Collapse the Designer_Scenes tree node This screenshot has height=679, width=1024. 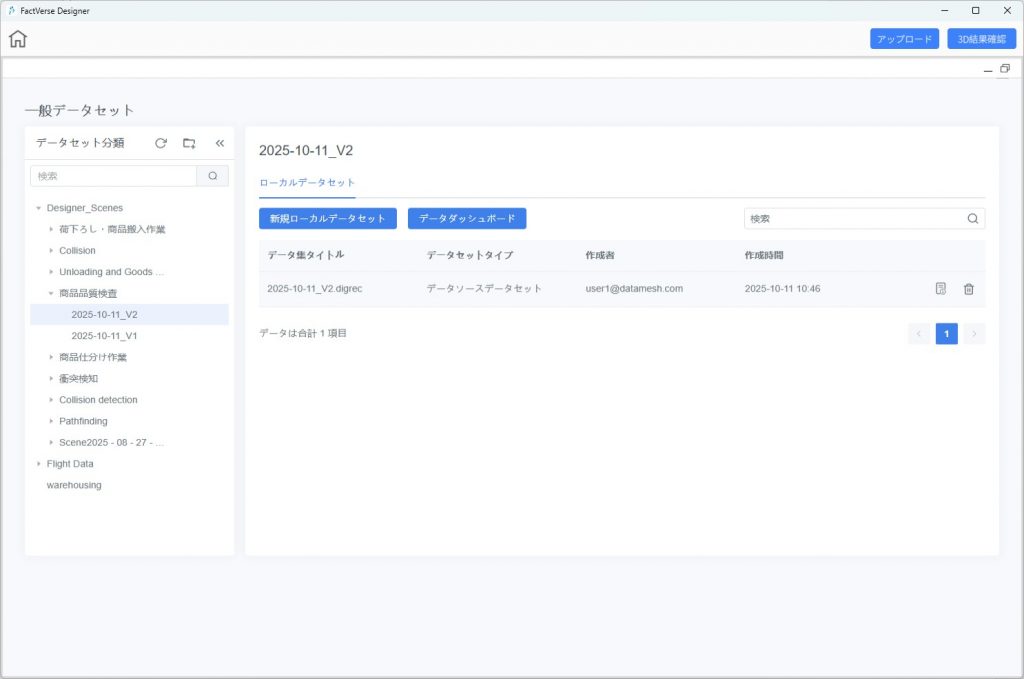click(x=39, y=208)
